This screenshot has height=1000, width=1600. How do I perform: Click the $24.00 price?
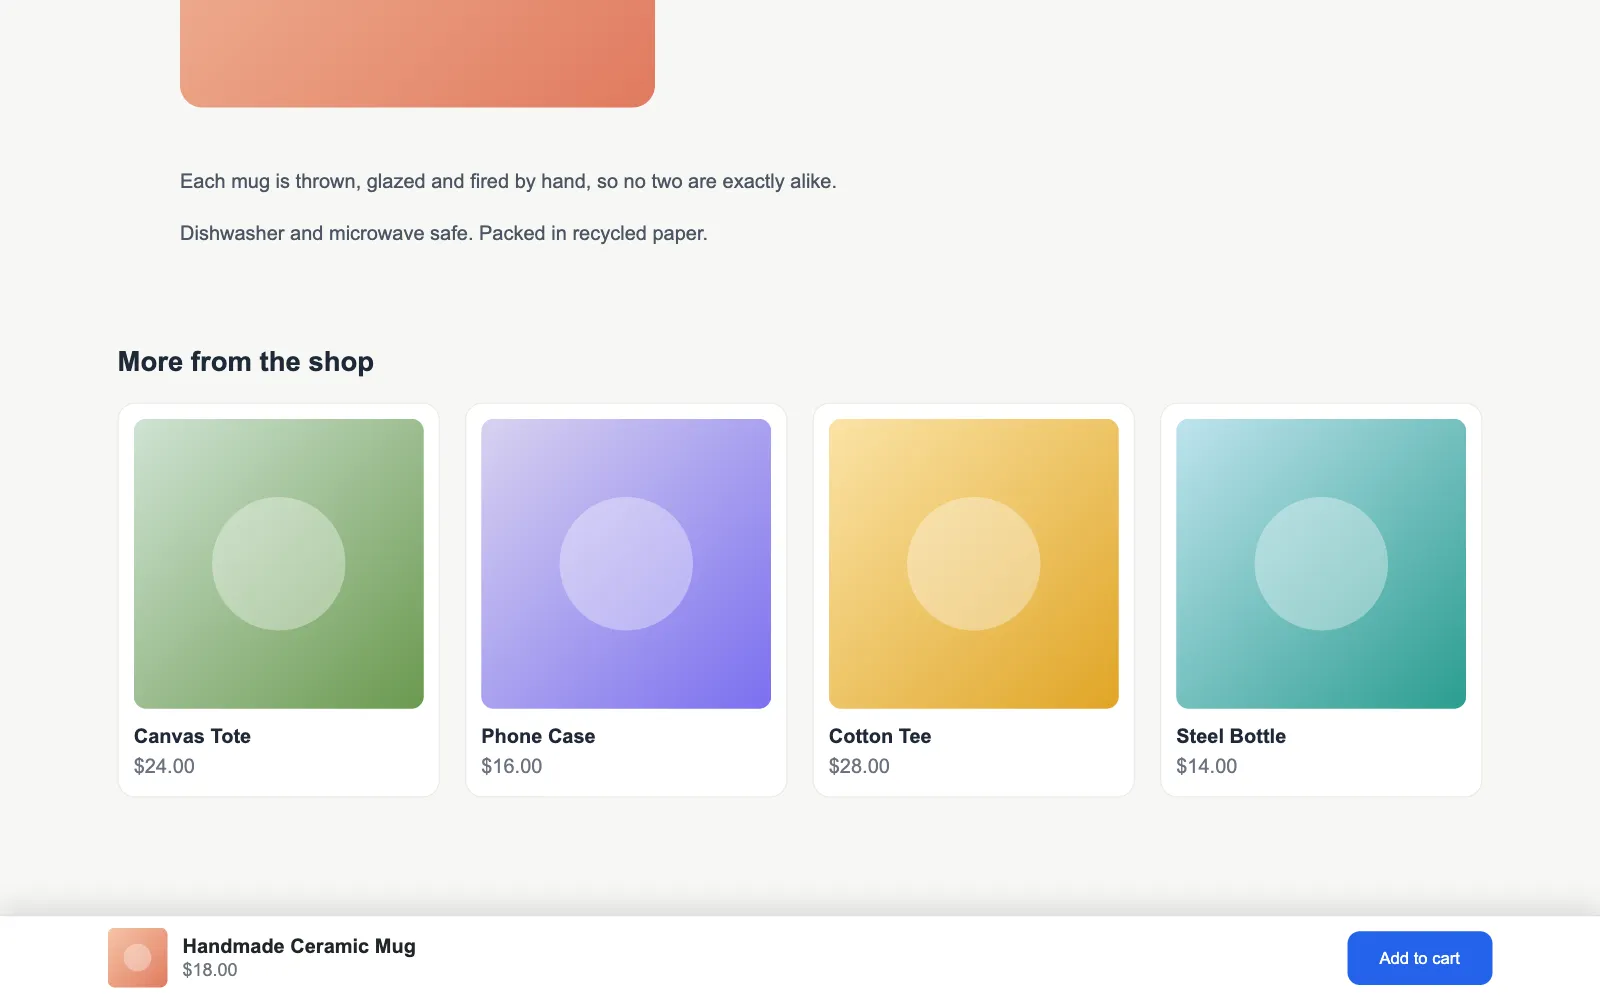click(x=164, y=766)
